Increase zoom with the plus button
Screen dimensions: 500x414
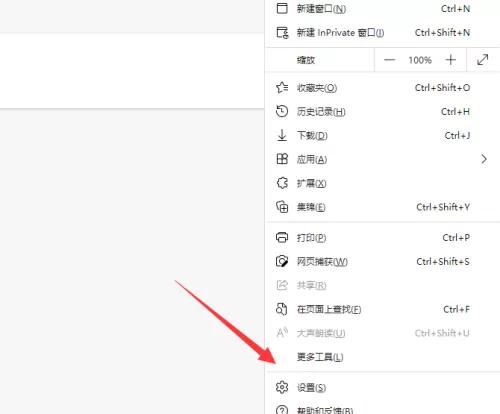click(x=450, y=60)
